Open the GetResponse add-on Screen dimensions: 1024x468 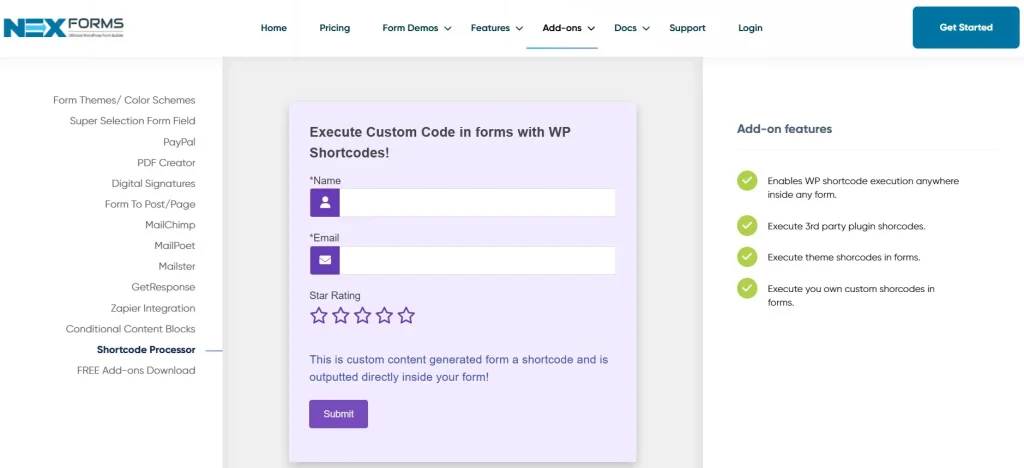point(163,287)
